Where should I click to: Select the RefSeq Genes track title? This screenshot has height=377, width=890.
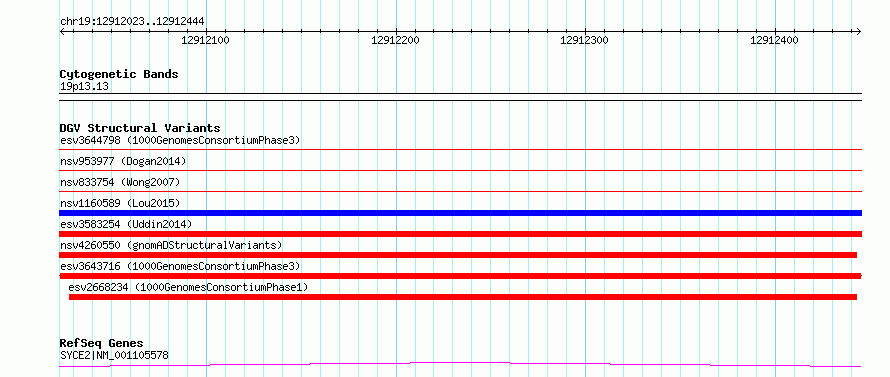click(101, 343)
